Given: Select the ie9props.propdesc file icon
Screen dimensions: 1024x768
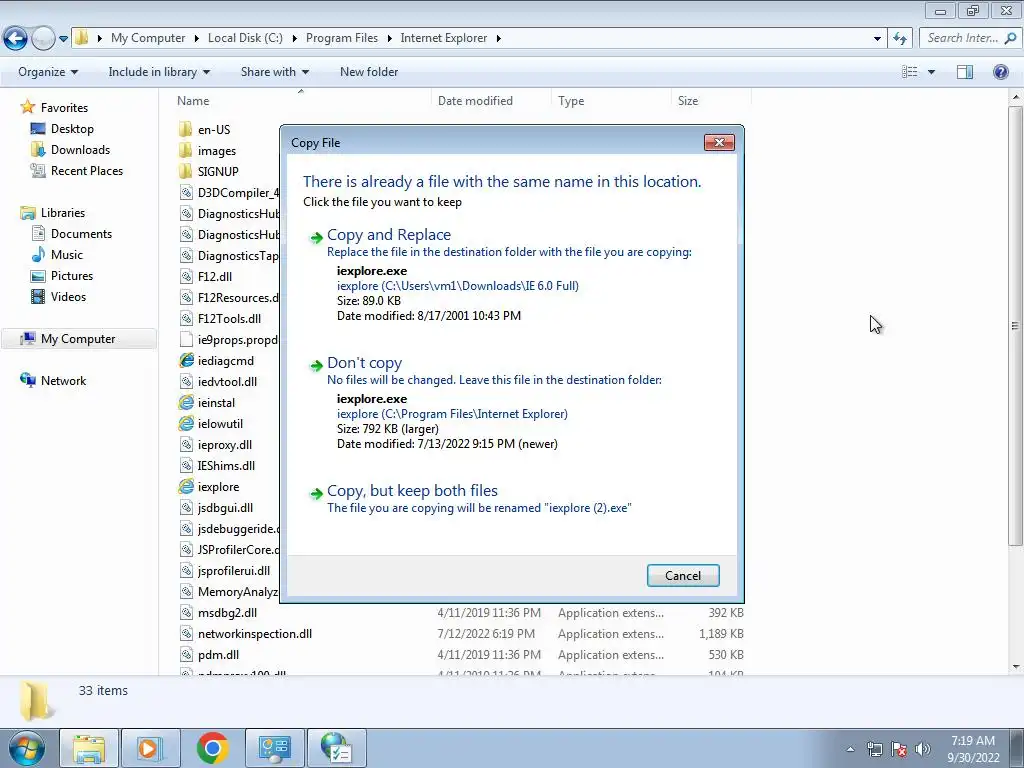Looking at the screenshot, I should (186, 340).
